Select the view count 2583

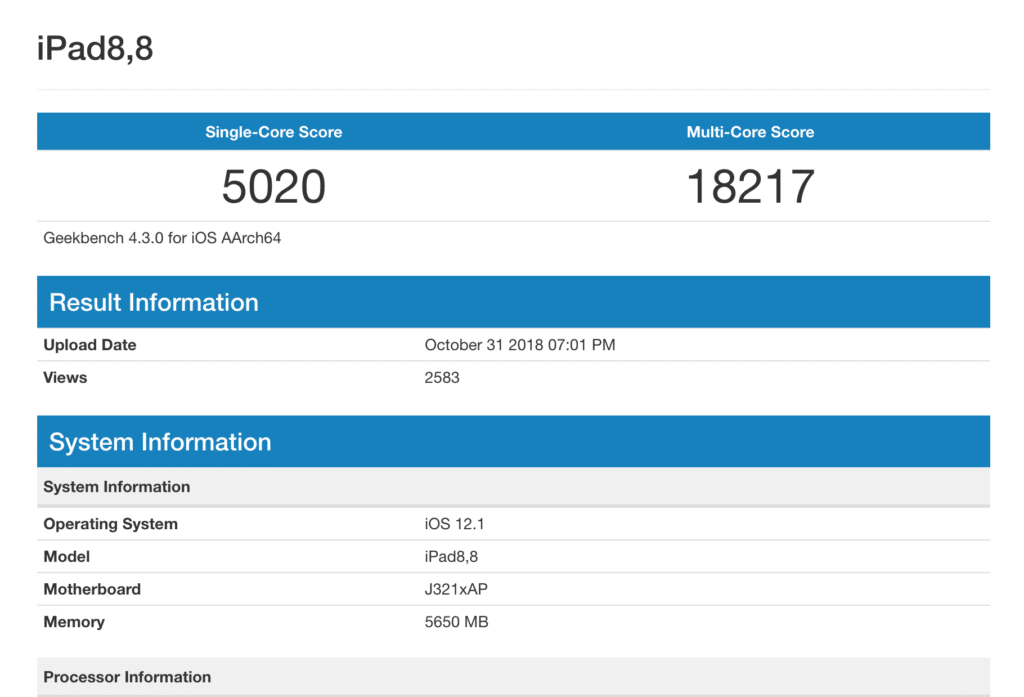[x=442, y=378]
